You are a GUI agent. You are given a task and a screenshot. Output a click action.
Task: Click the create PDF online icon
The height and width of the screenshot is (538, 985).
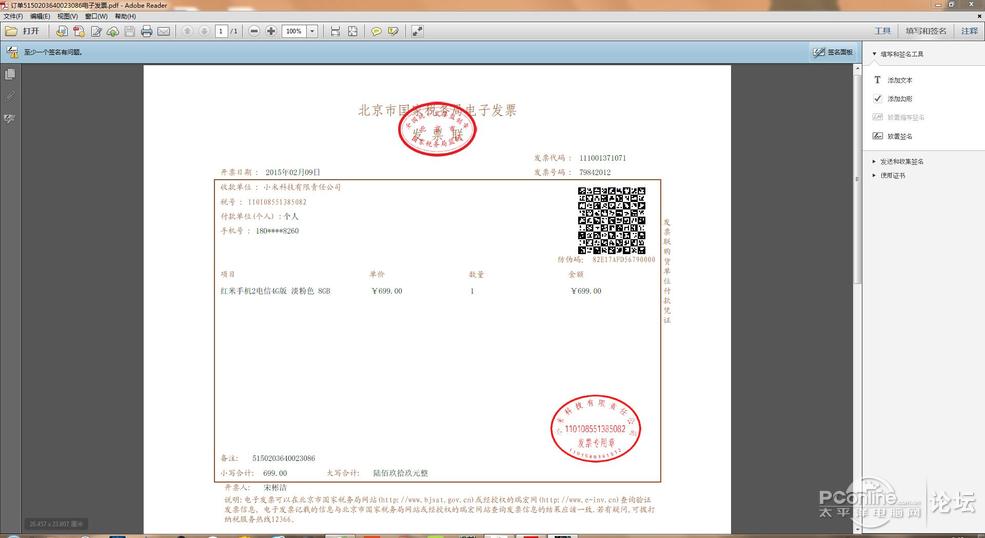(x=62, y=31)
